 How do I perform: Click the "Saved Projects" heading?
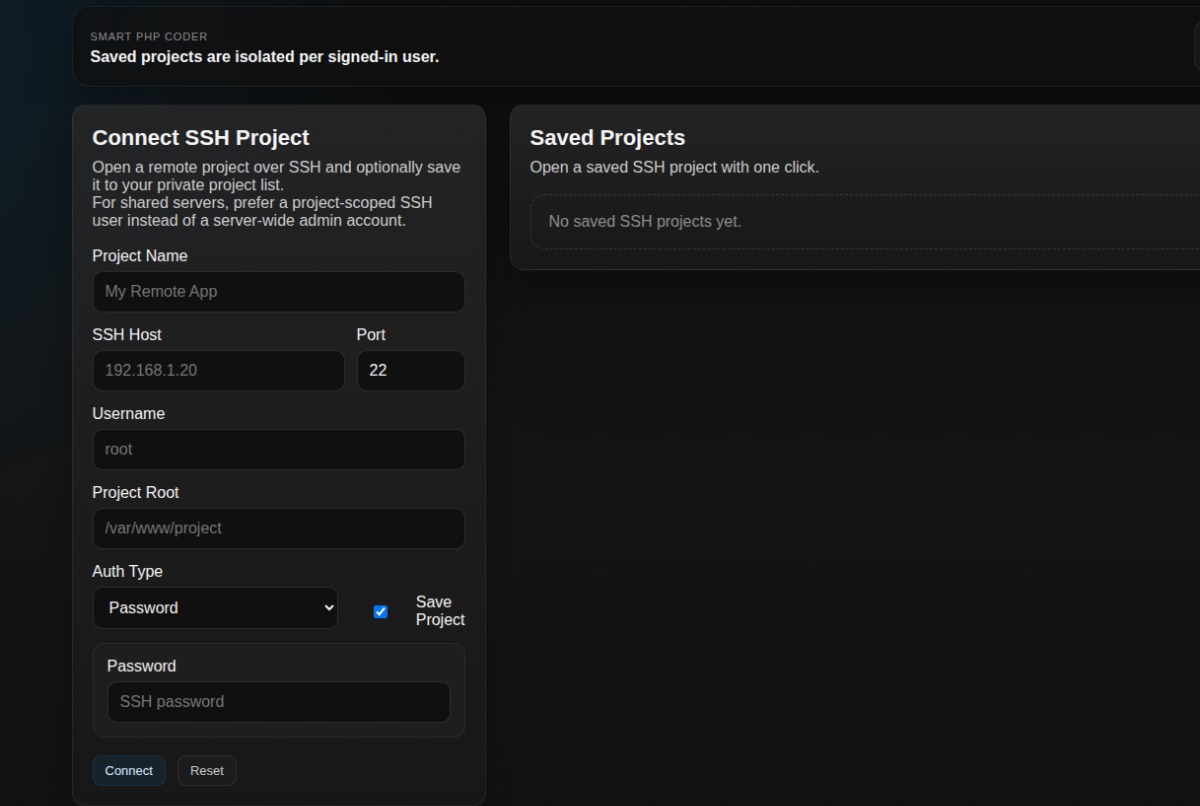pyautogui.click(x=607, y=138)
